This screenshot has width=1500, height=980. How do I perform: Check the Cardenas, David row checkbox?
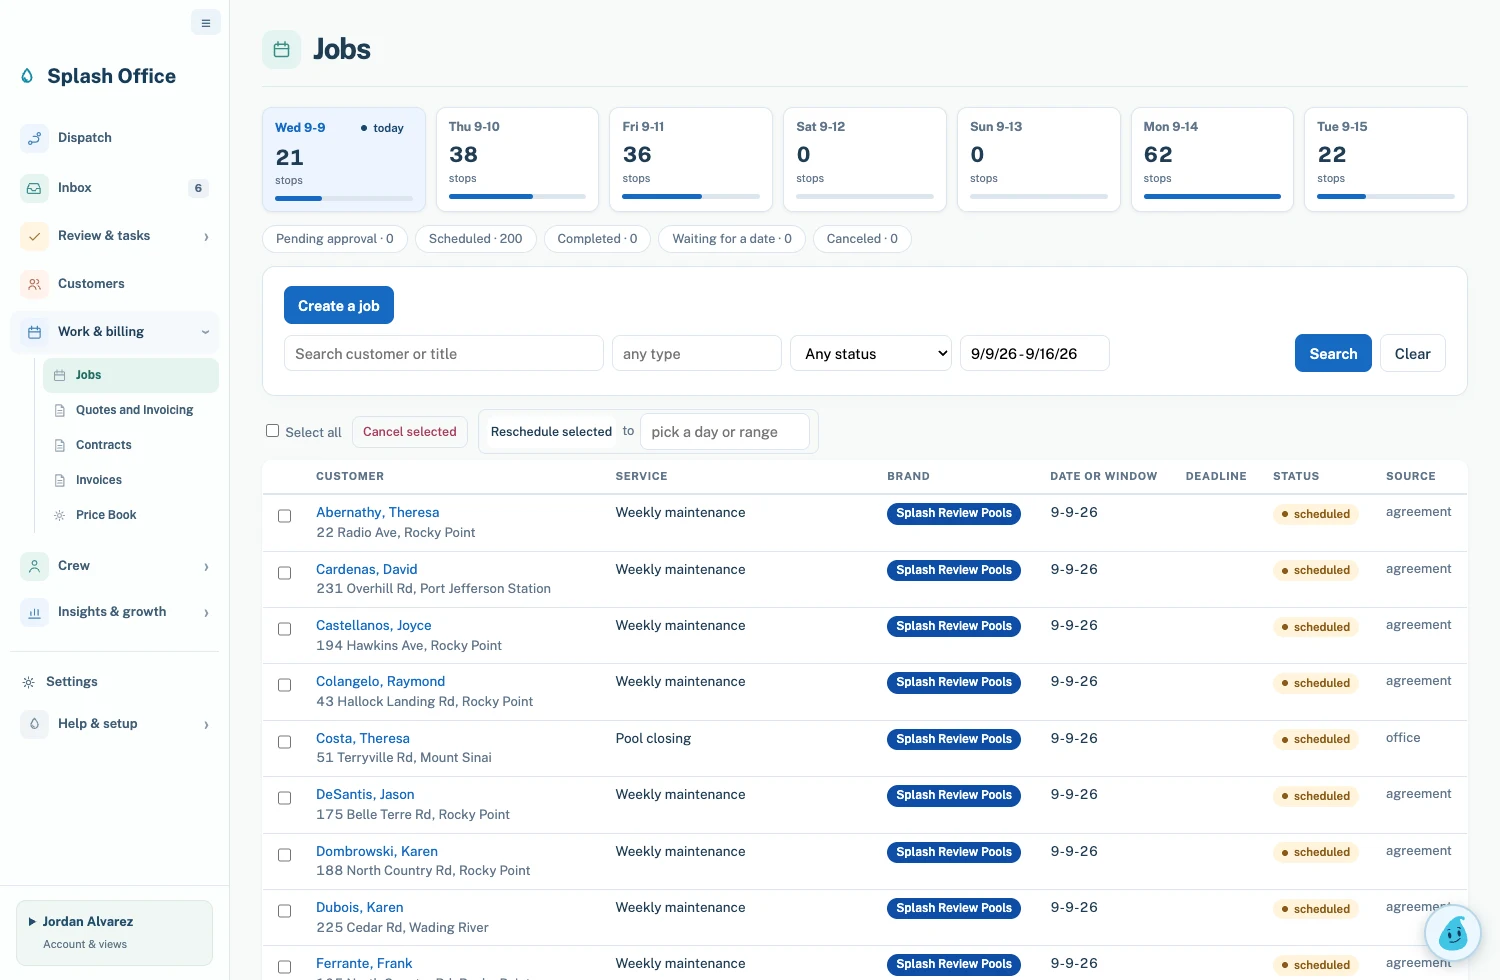284,573
